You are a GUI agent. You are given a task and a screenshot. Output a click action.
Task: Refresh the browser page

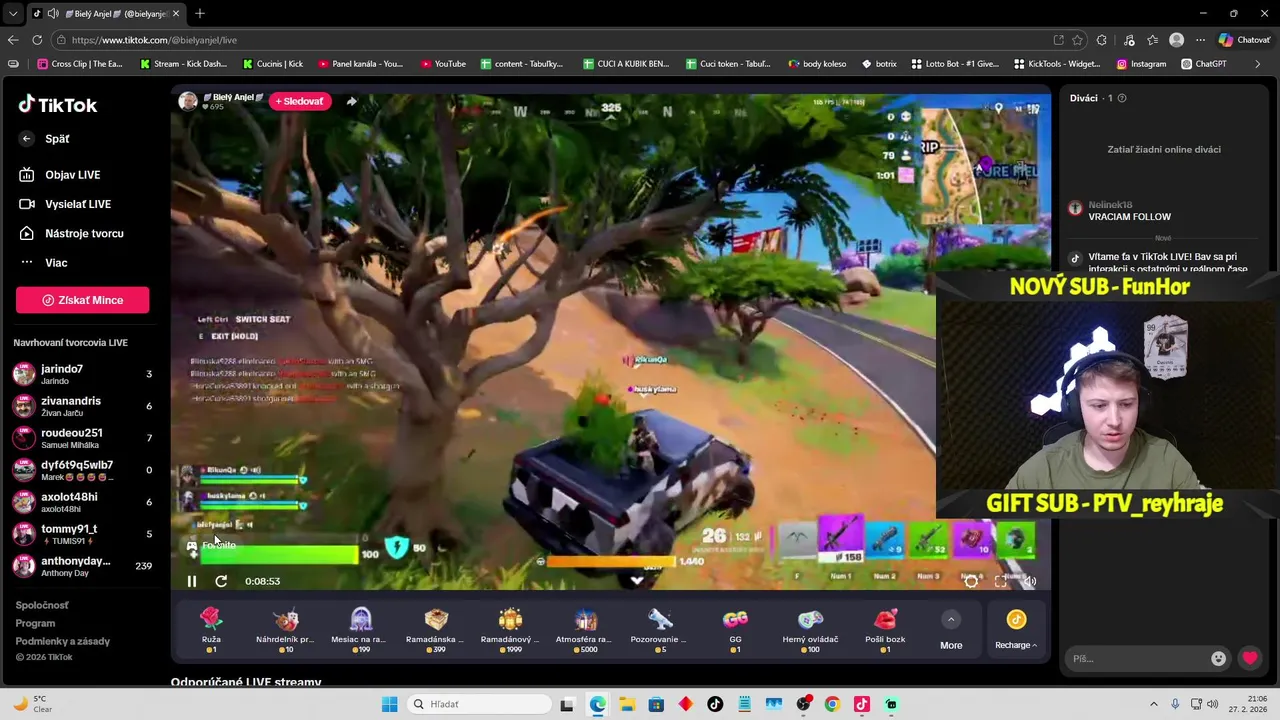[x=37, y=40]
